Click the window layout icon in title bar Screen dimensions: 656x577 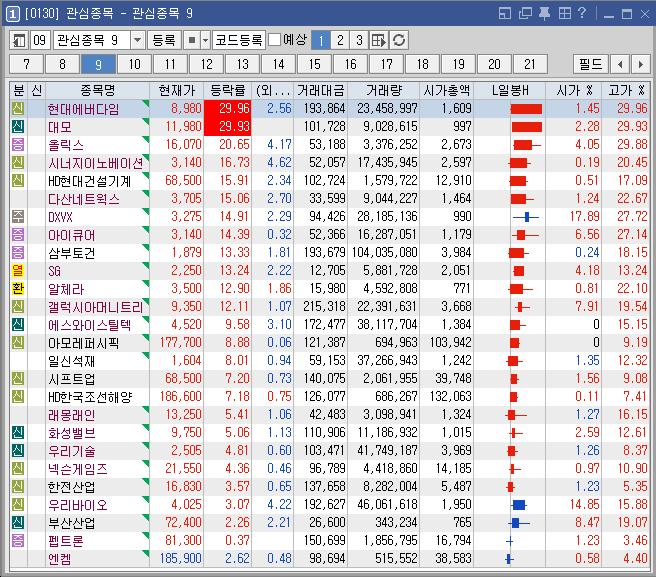[x=505, y=13]
